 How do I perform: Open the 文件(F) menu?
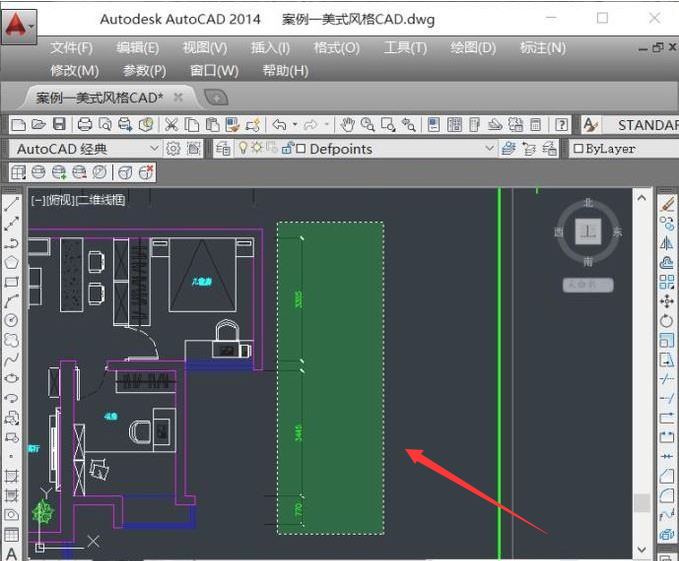pyautogui.click(x=71, y=48)
